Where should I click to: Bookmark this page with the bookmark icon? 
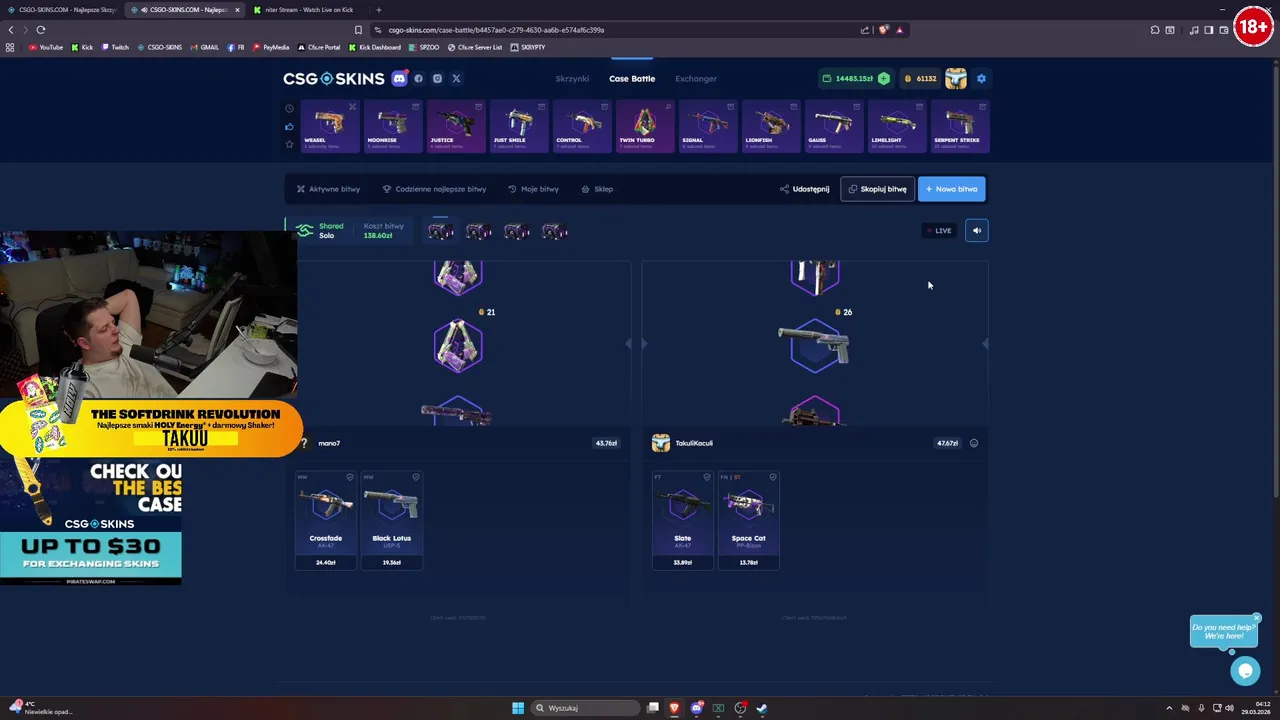point(358,30)
